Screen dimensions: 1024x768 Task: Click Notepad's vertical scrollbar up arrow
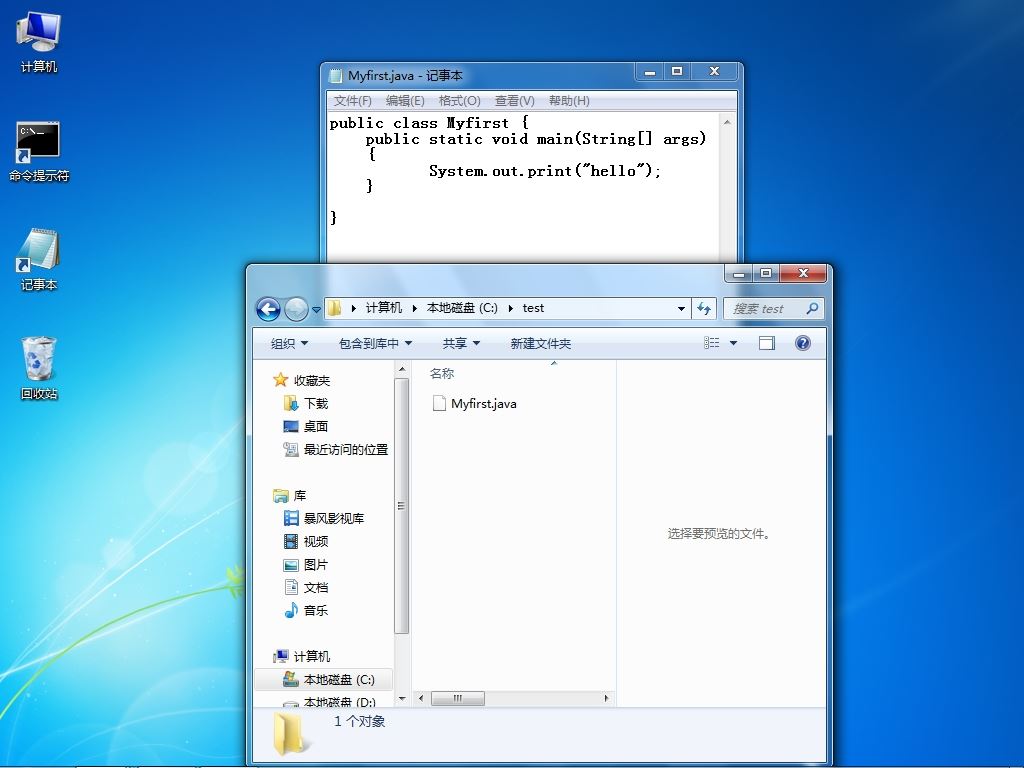(727, 122)
